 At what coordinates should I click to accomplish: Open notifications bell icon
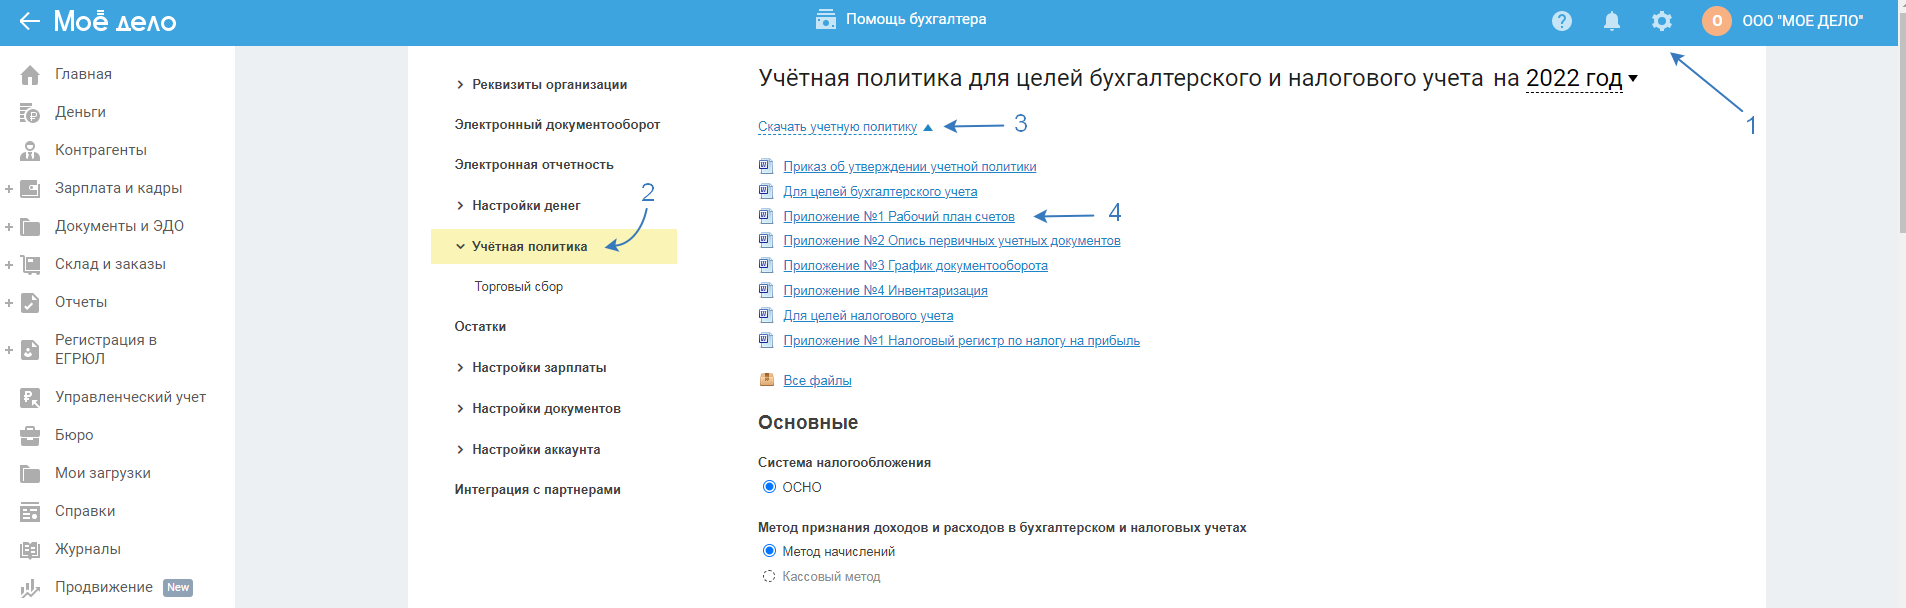[1612, 21]
